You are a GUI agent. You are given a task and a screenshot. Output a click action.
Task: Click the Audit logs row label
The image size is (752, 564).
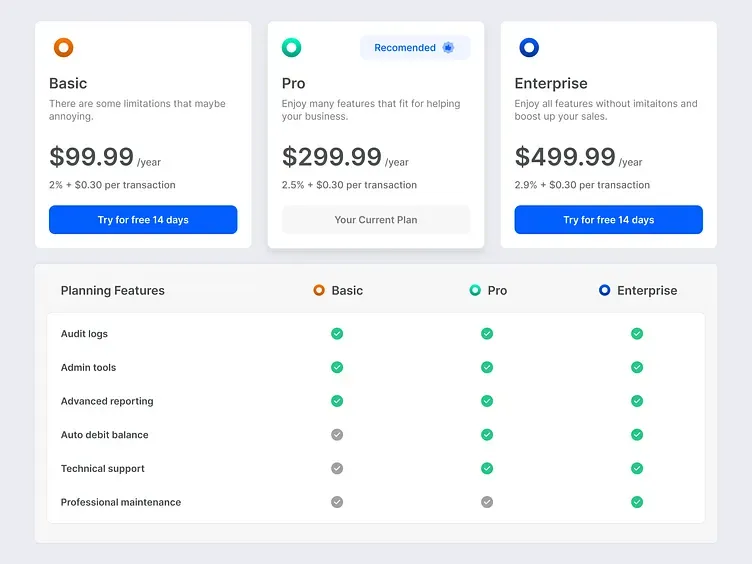tap(84, 334)
